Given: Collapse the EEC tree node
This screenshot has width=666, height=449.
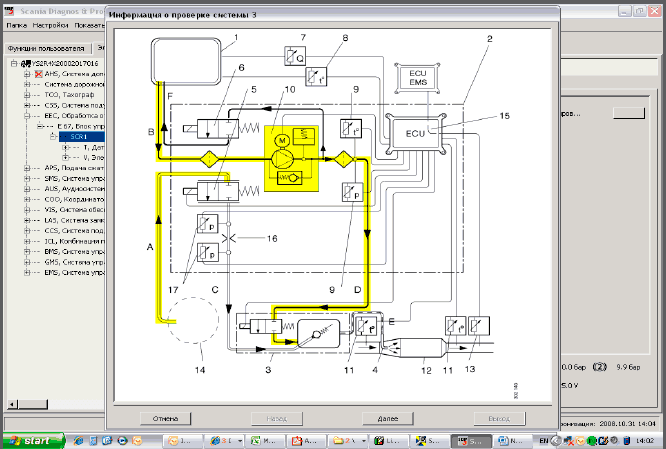Looking at the screenshot, I should click(x=27, y=116).
